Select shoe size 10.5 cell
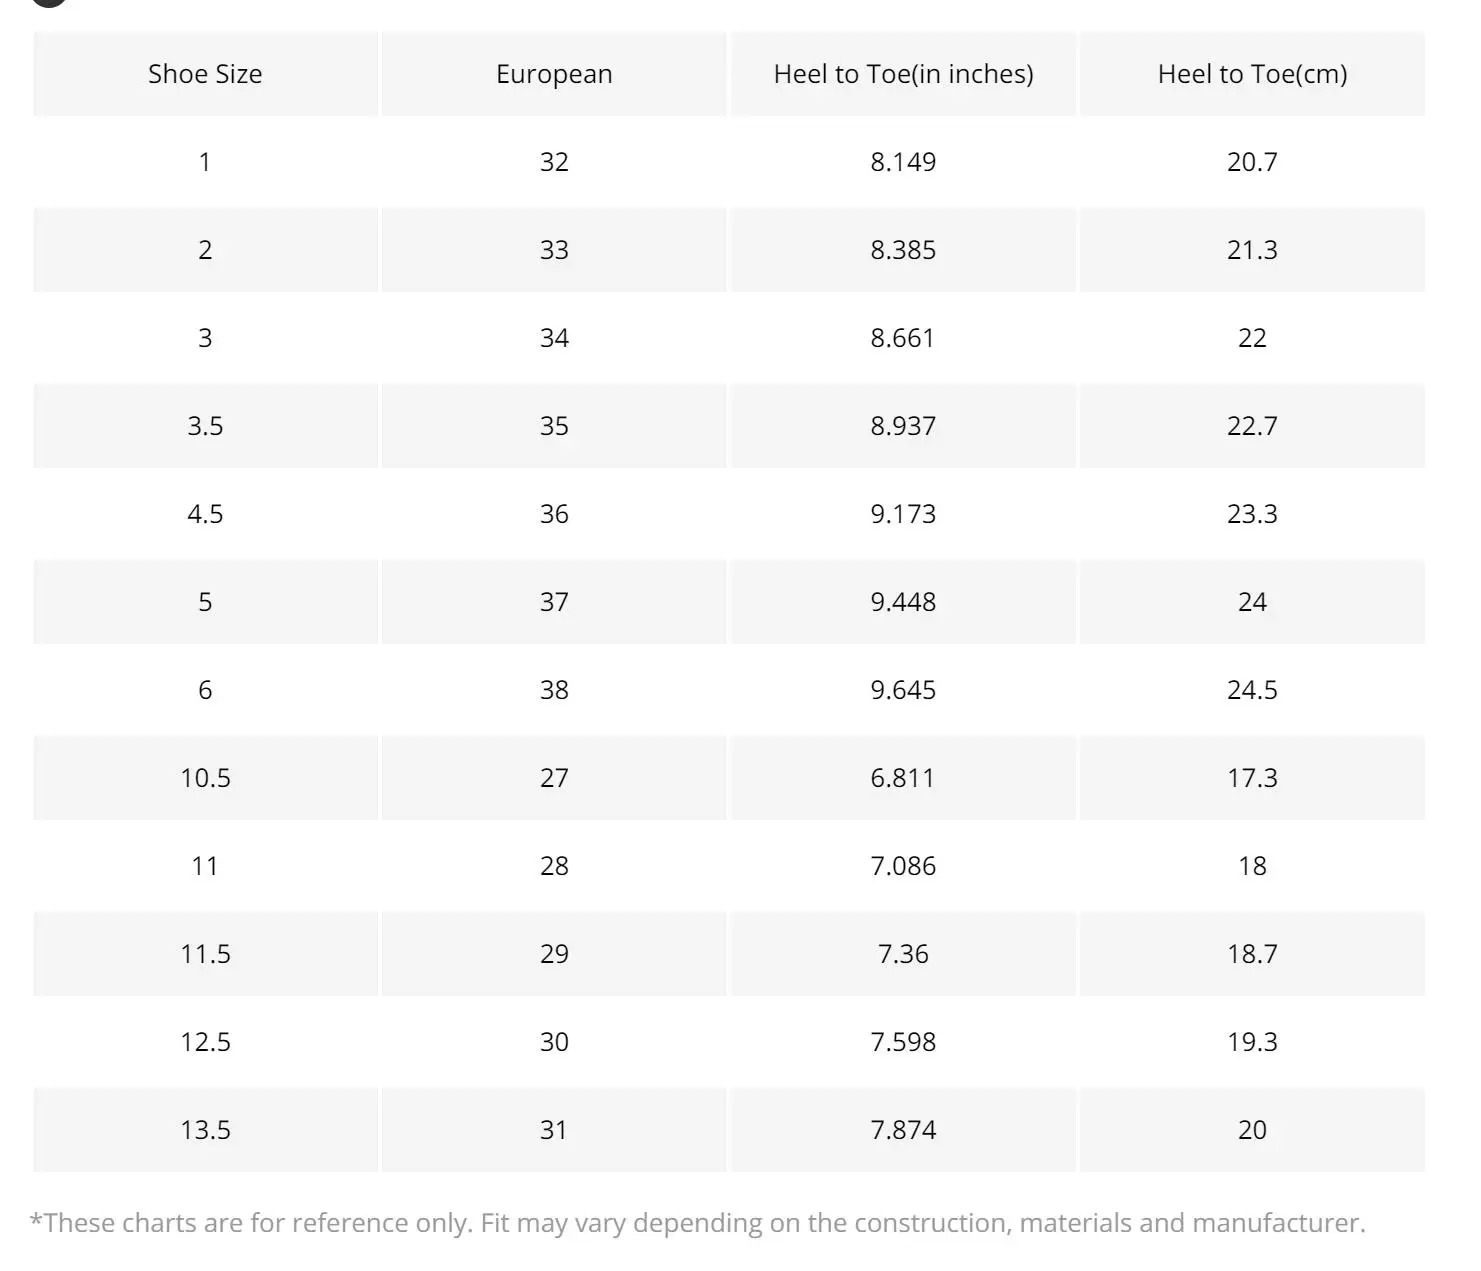Viewport: 1481px width, 1271px height. (x=205, y=778)
